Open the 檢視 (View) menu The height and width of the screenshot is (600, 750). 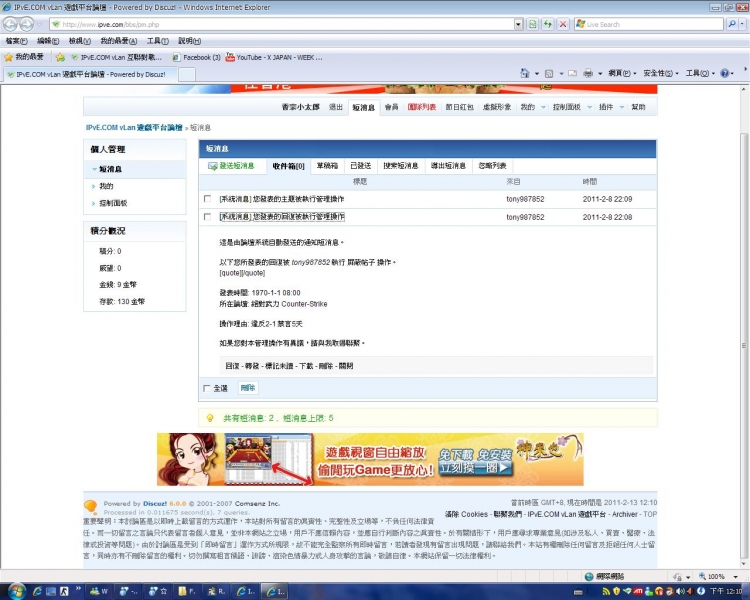pyautogui.click(x=79, y=41)
